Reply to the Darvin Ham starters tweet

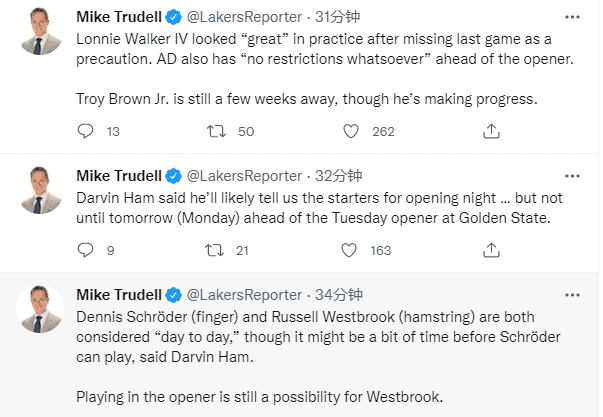(85, 250)
